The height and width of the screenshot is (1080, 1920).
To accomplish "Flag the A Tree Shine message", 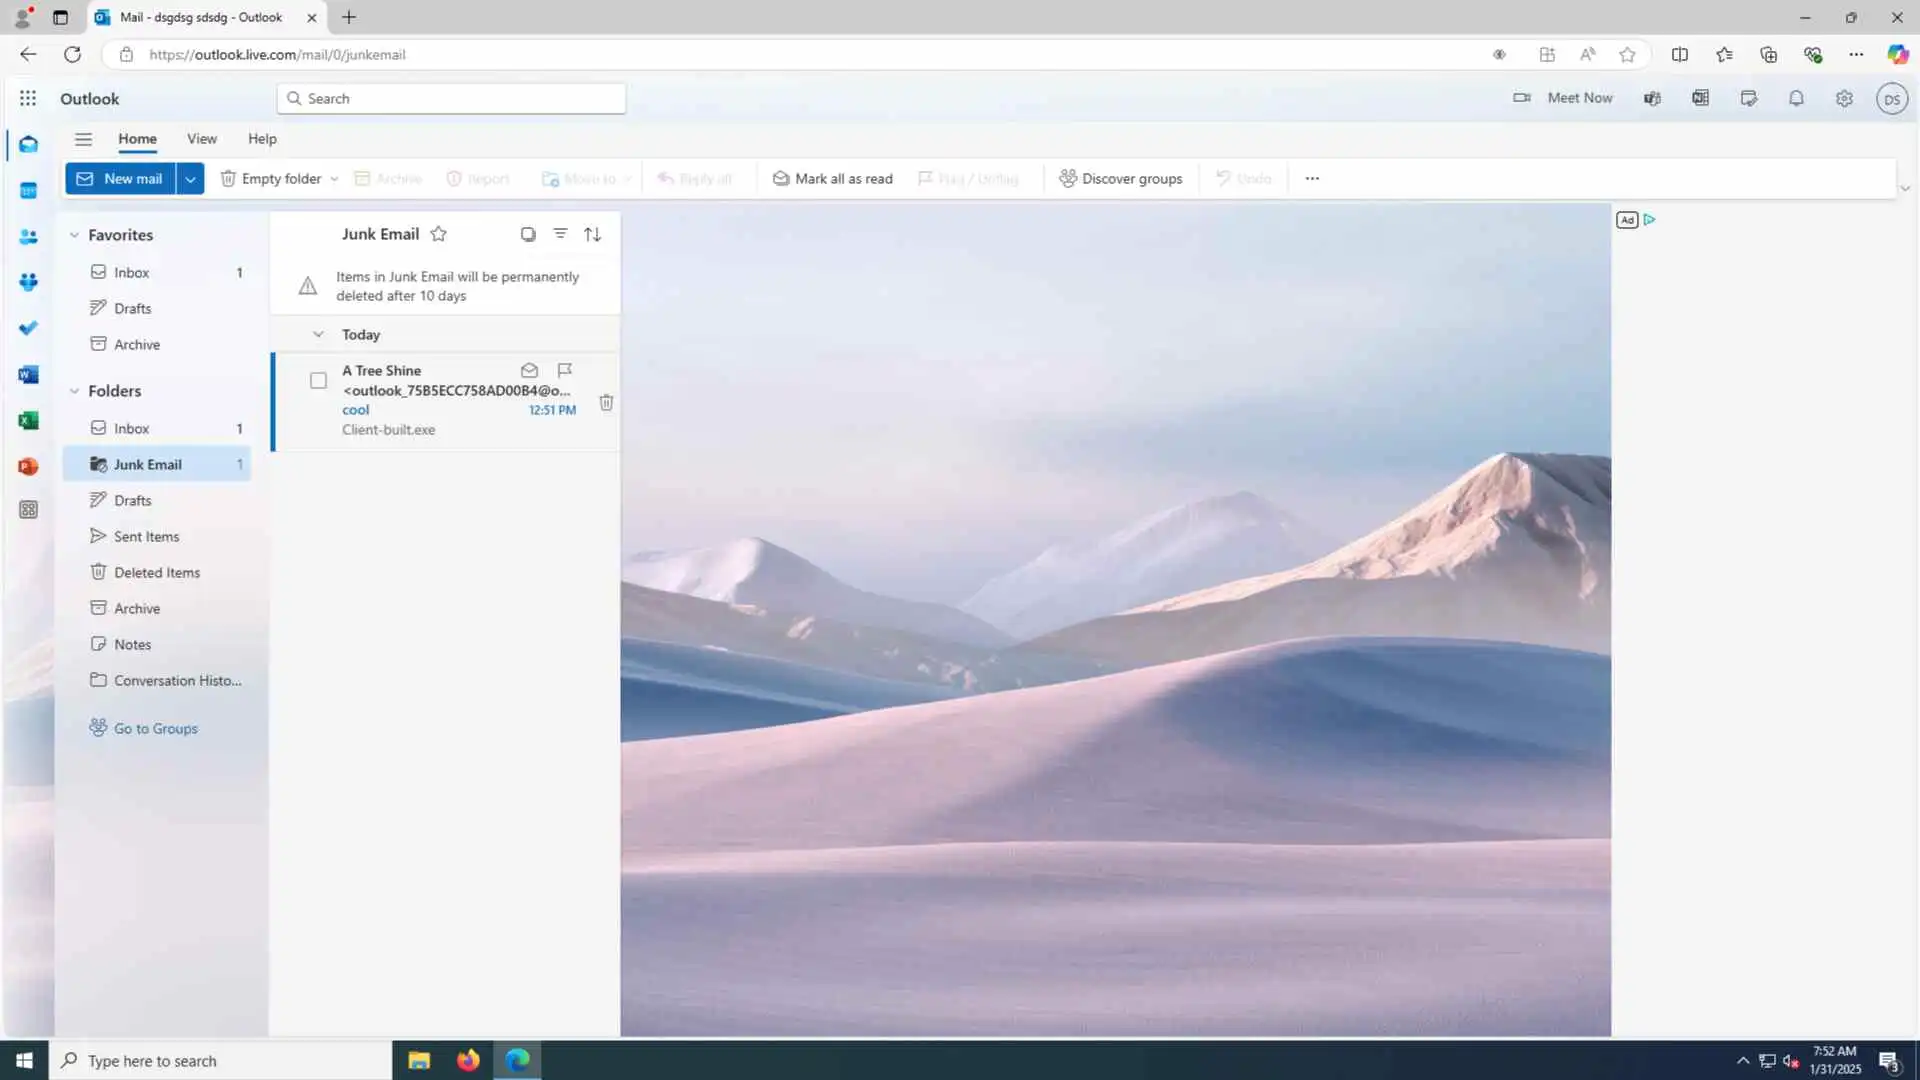I will [564, 370].
